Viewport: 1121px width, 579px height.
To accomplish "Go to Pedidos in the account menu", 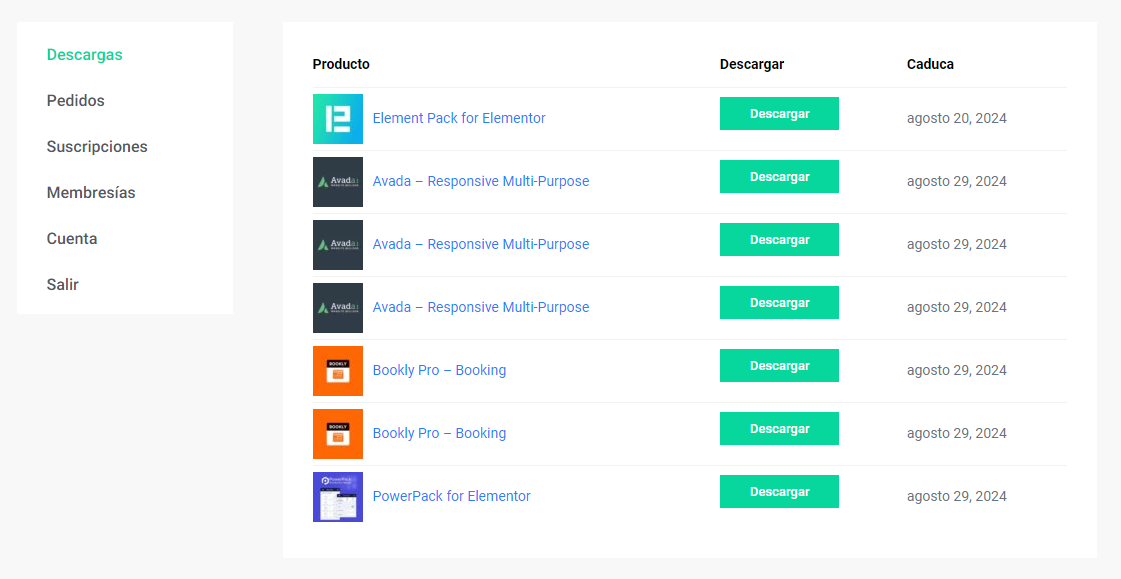I will (75, 100).
